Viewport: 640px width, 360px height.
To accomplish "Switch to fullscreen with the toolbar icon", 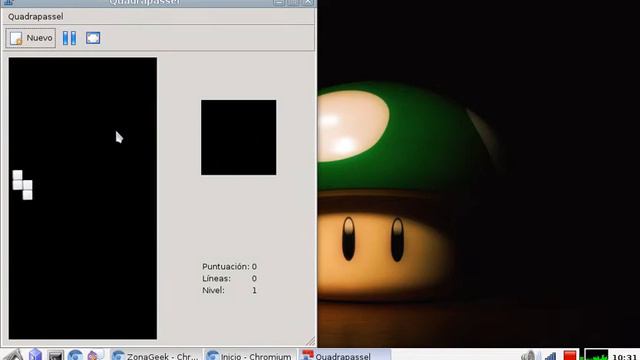I will 93,38.
